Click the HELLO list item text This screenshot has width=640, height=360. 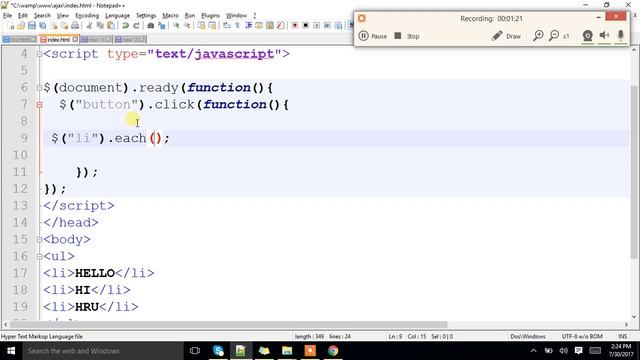(x=95, y=273)
